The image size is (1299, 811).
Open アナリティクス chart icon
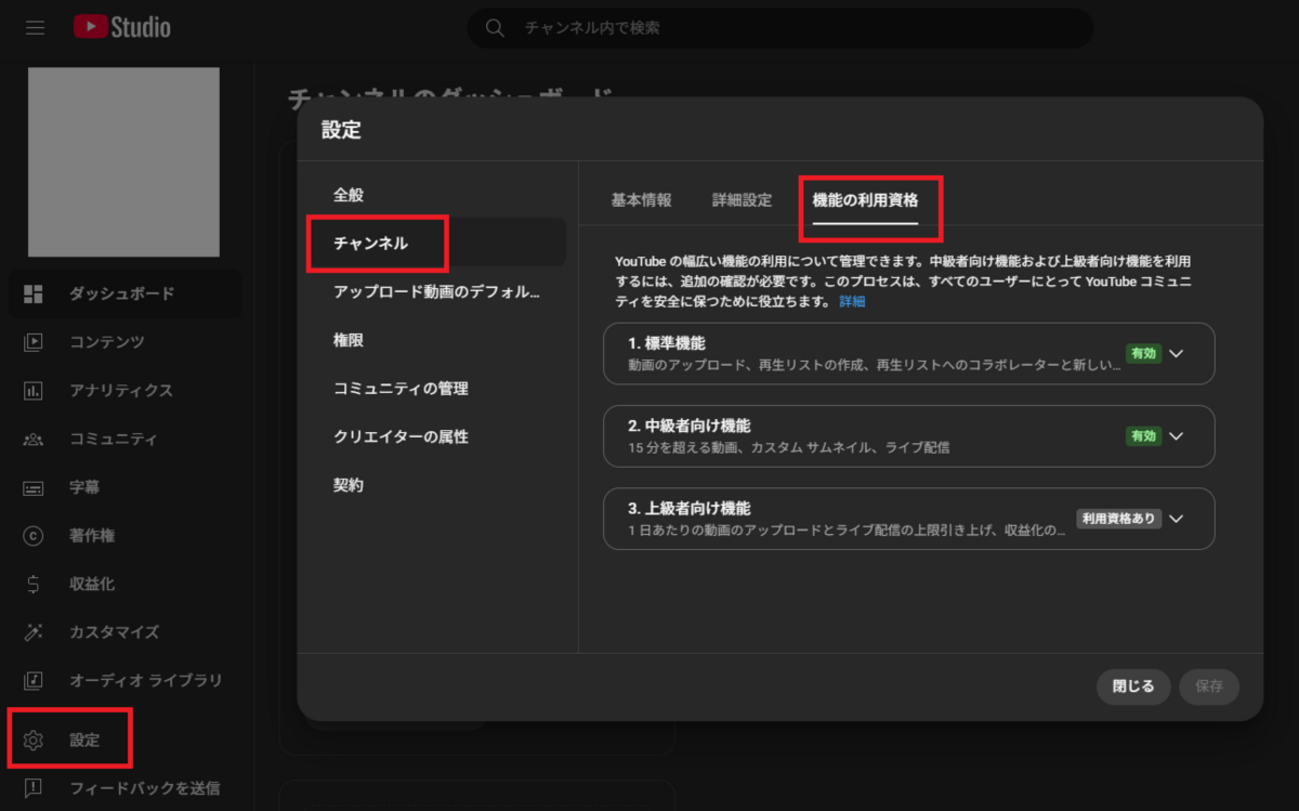[x=33, y=391]
